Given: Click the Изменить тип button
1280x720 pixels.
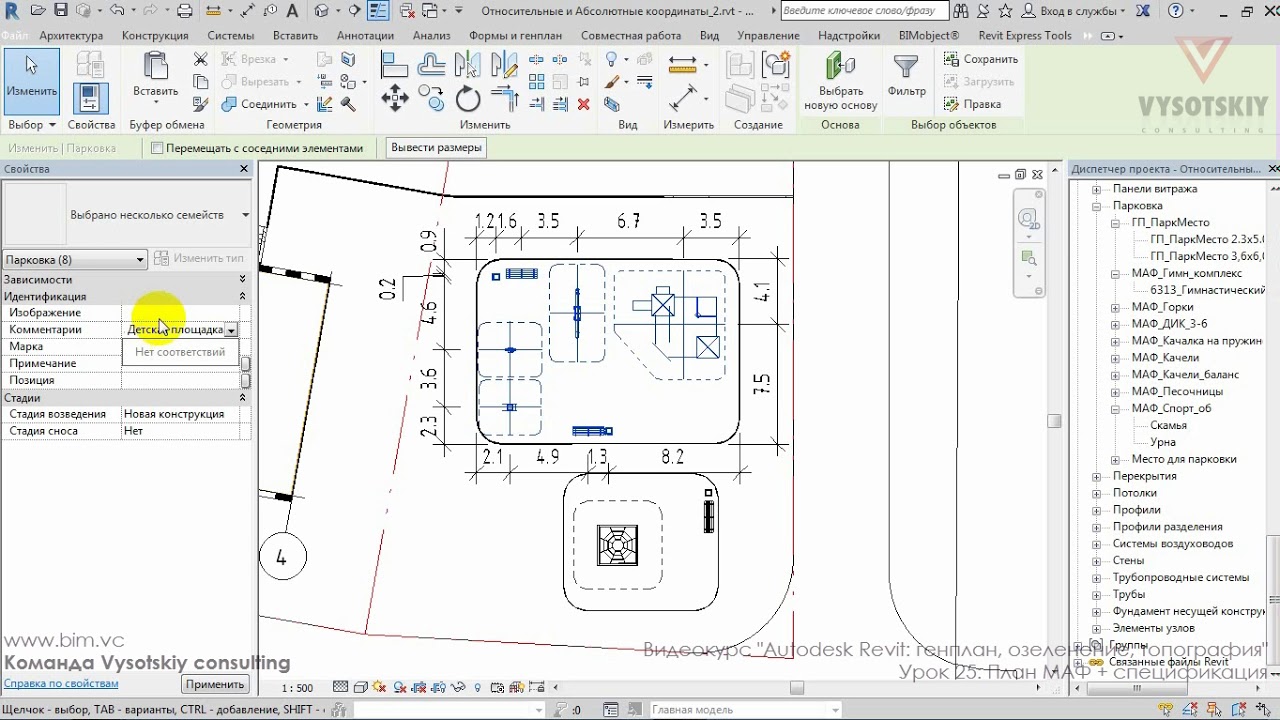Looking at the screenshot, I should click(200, 259).
